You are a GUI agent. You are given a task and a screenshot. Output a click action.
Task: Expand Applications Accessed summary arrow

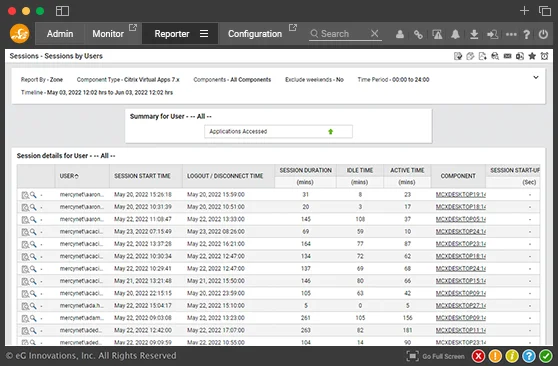(330, 131)
